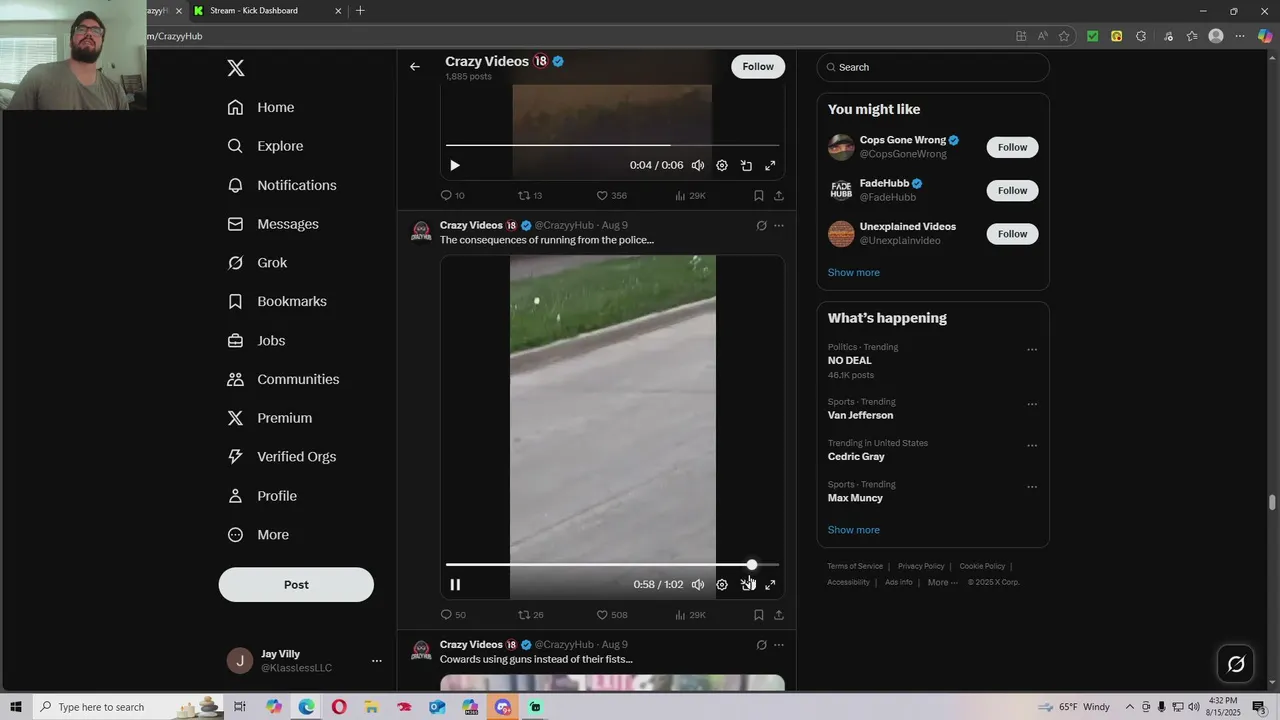Open options for Van Jefferson trend
Viewport: 1280px width, 720px height.
coord(1032,405)
